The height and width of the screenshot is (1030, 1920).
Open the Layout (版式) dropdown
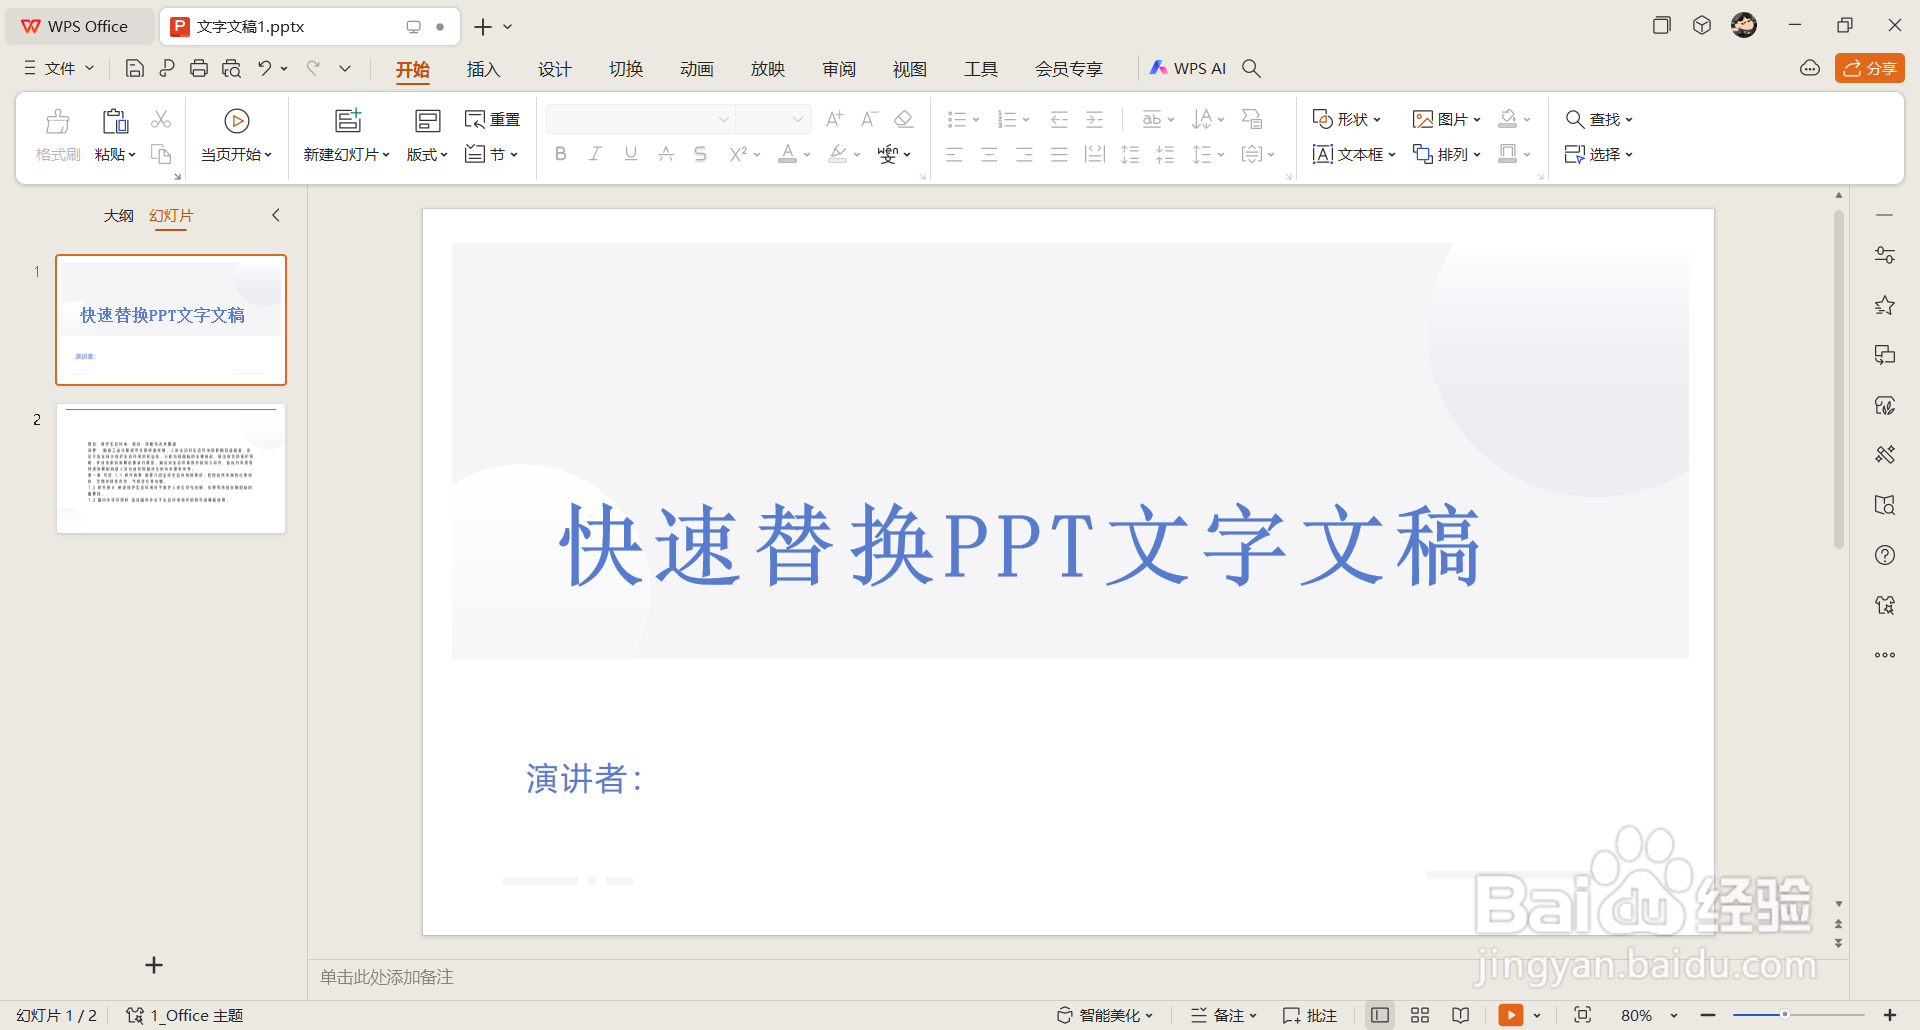427,154
